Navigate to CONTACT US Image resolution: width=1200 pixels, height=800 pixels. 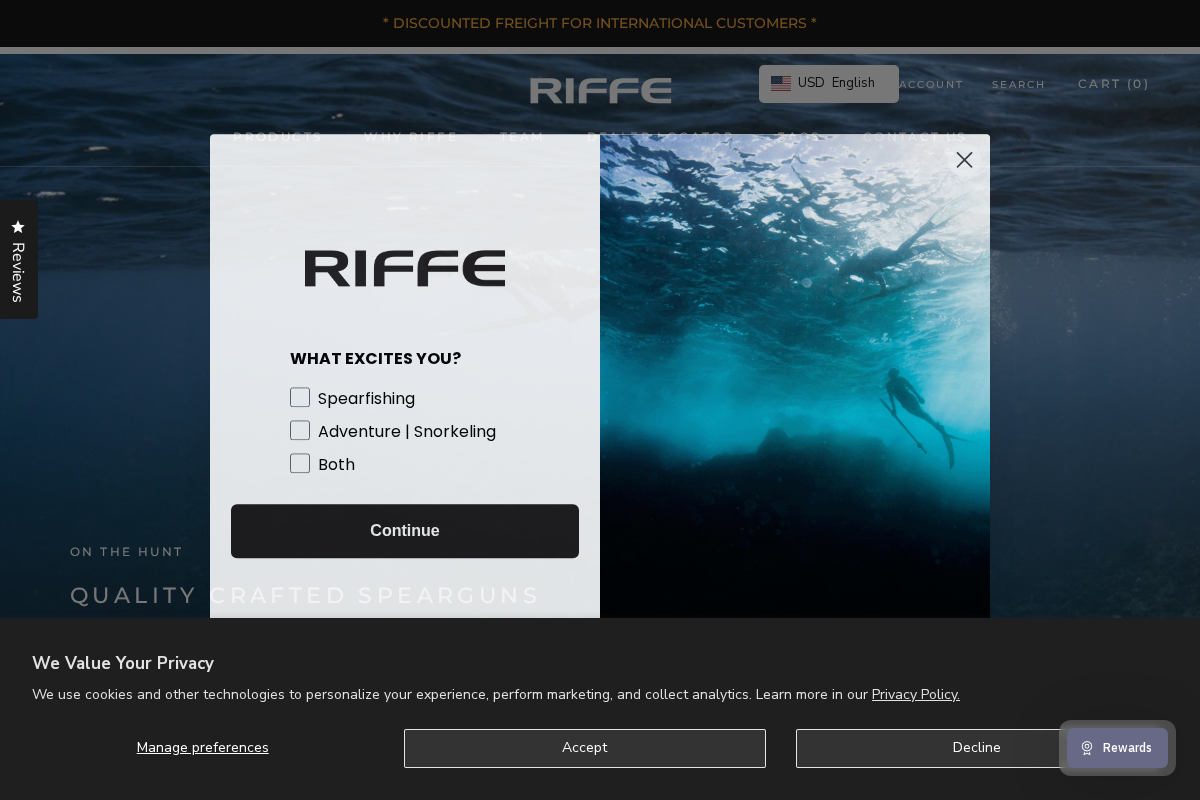click(x=915, y=137)
